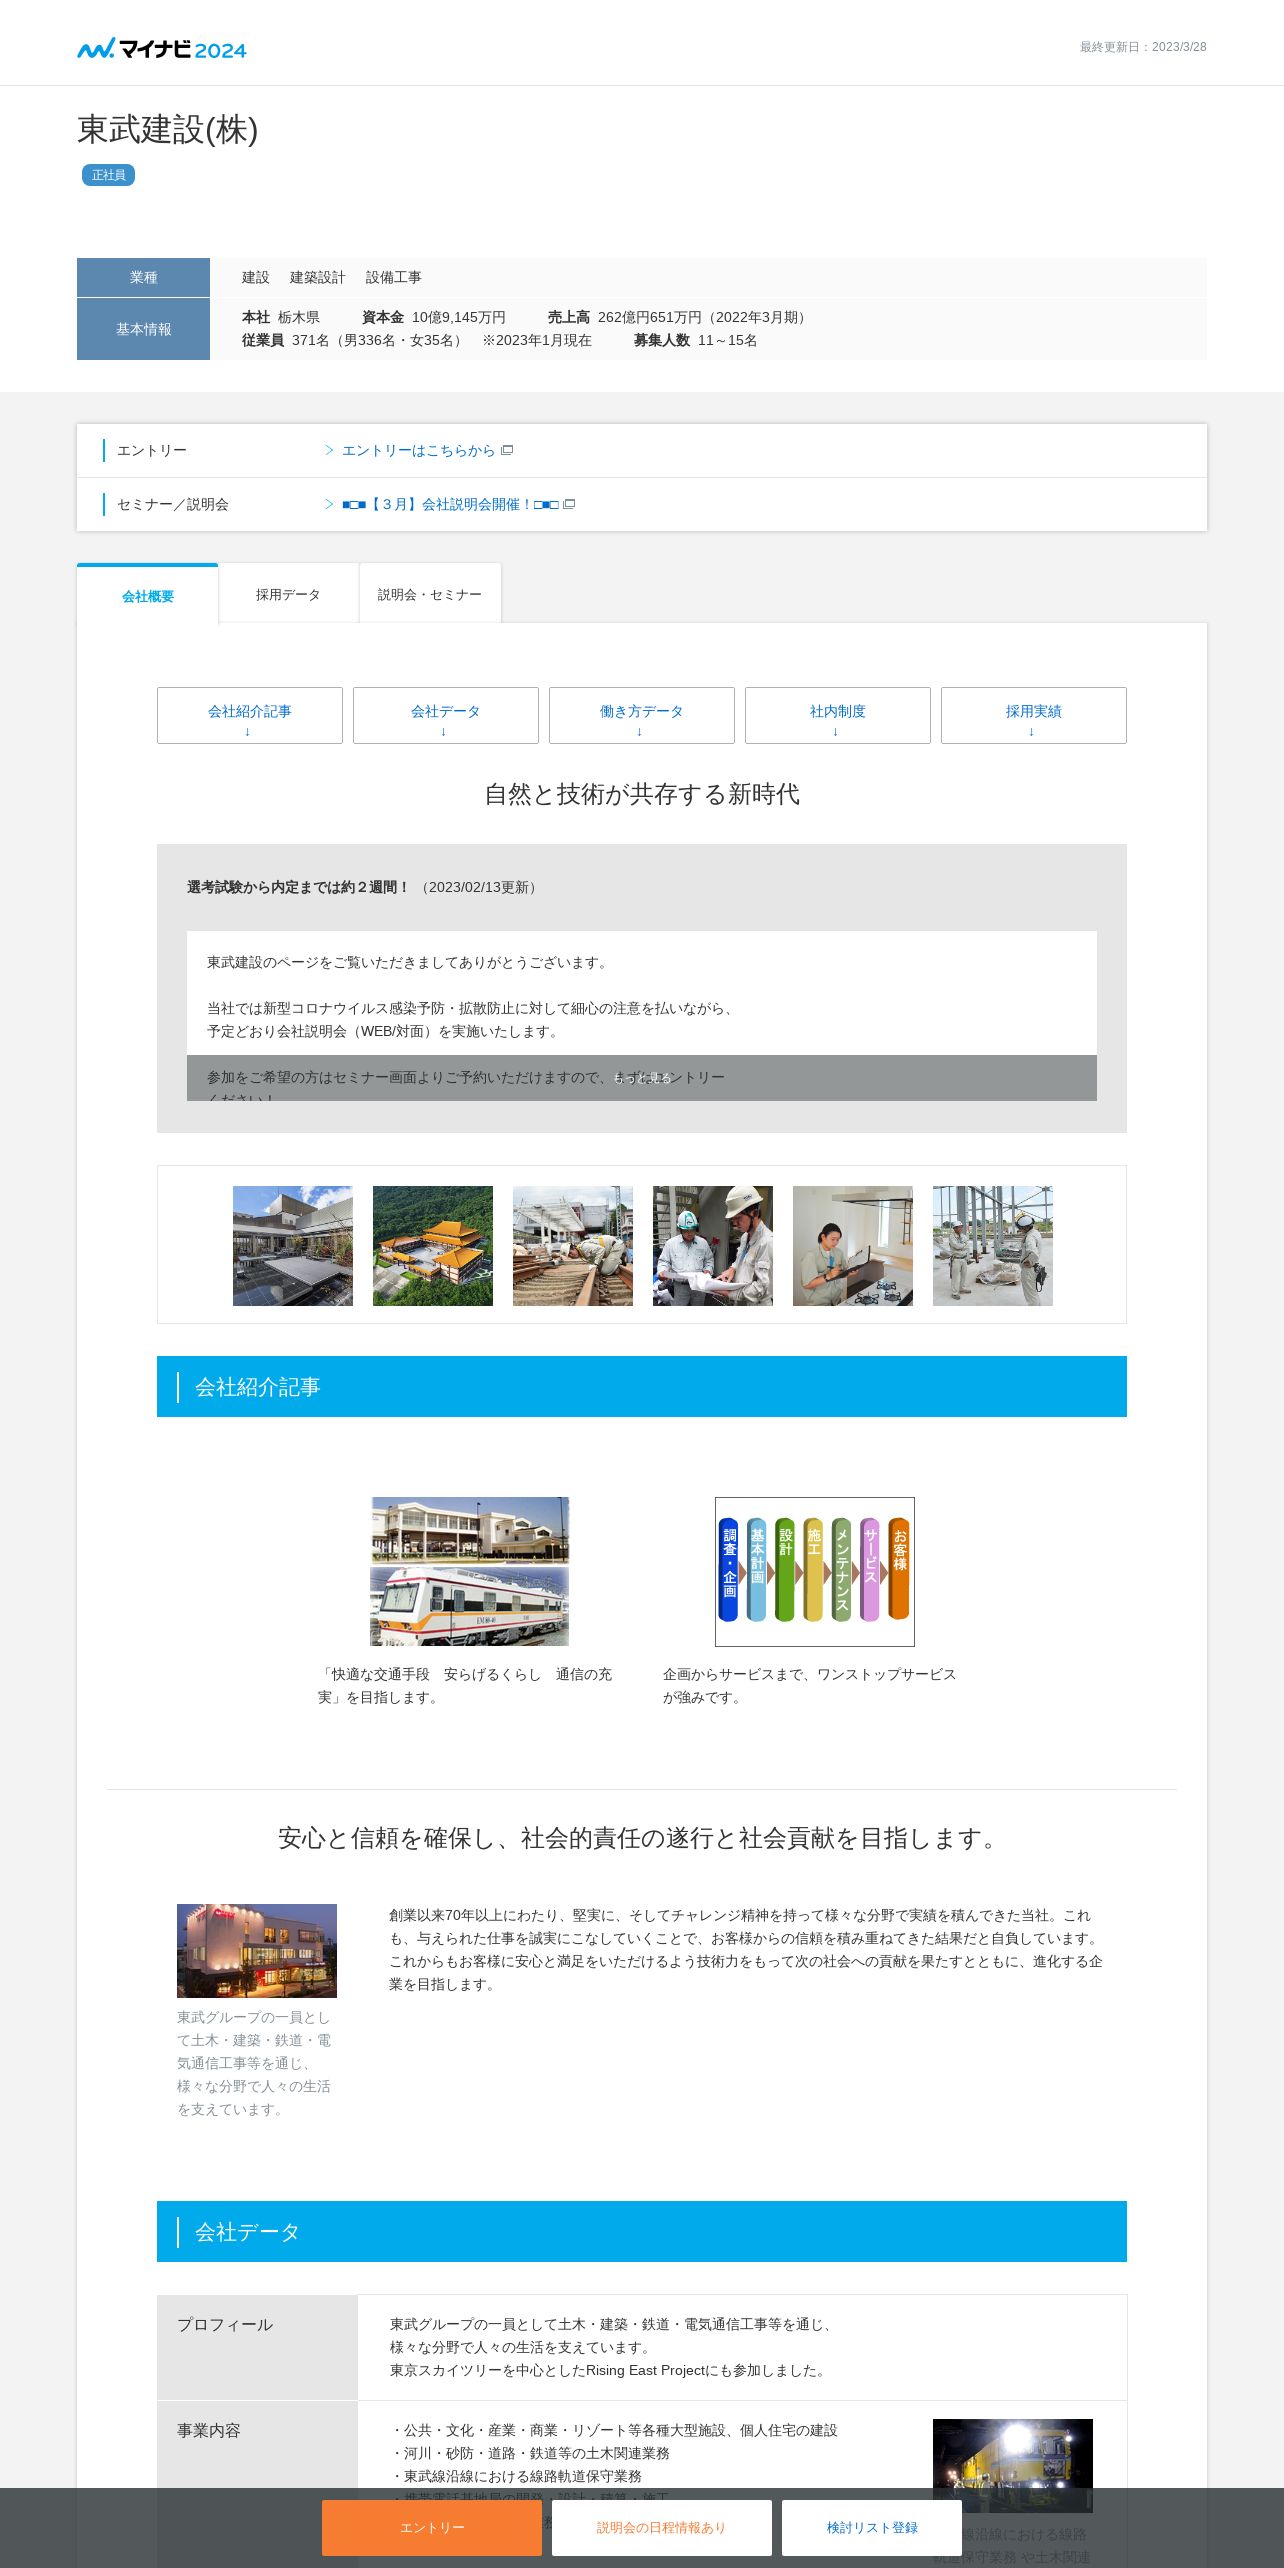Click the 建築設計 industry text
Screen dimensions: 1284x2568
318,277
